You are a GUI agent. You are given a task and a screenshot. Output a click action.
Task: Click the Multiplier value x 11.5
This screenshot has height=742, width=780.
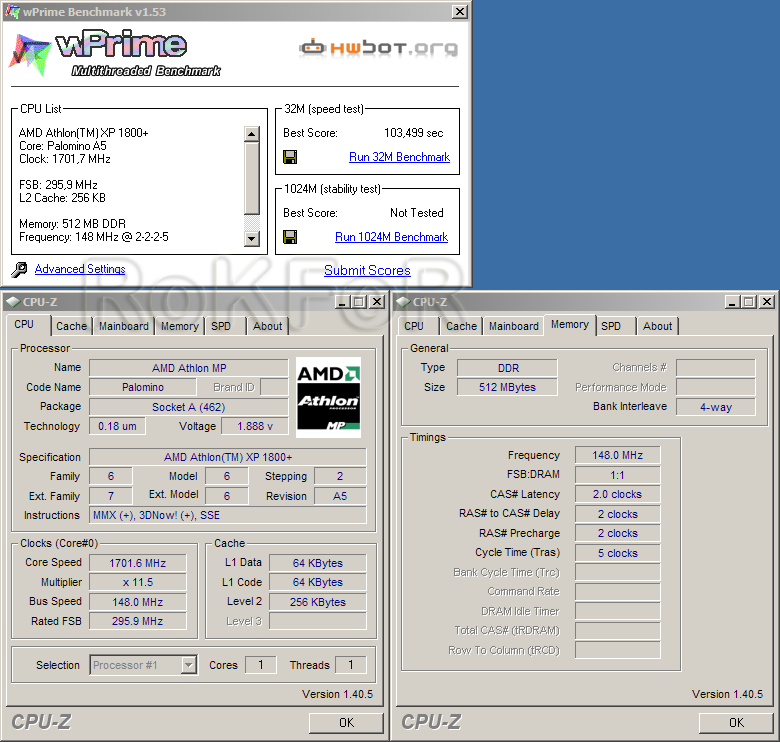pyautogui.click(x=138, y=582)
